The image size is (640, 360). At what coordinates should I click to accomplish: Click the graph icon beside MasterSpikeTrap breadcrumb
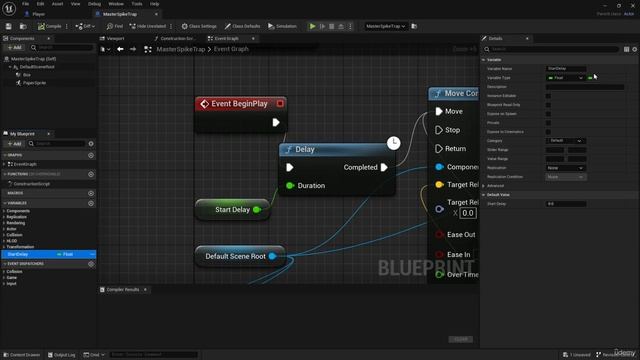point(148,49)
